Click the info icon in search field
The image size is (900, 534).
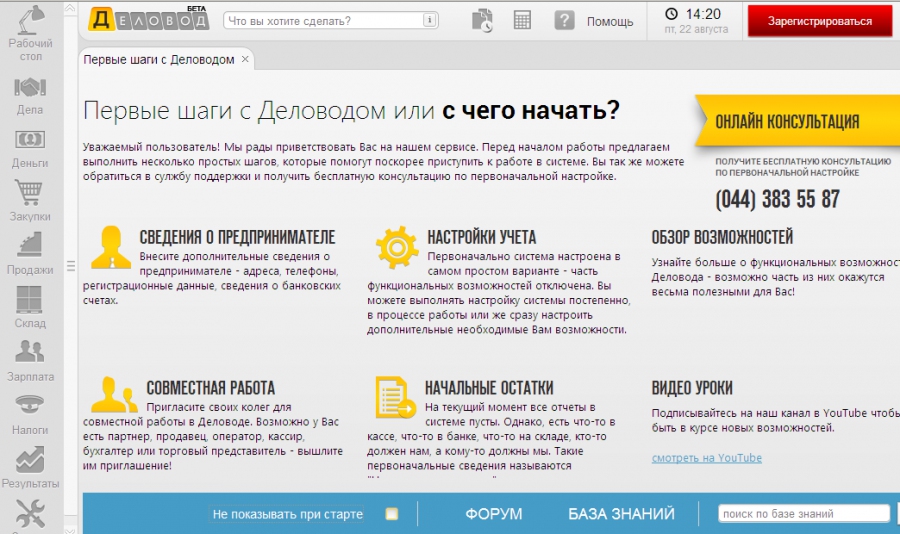pyautogui.click(x=429, y=20)
